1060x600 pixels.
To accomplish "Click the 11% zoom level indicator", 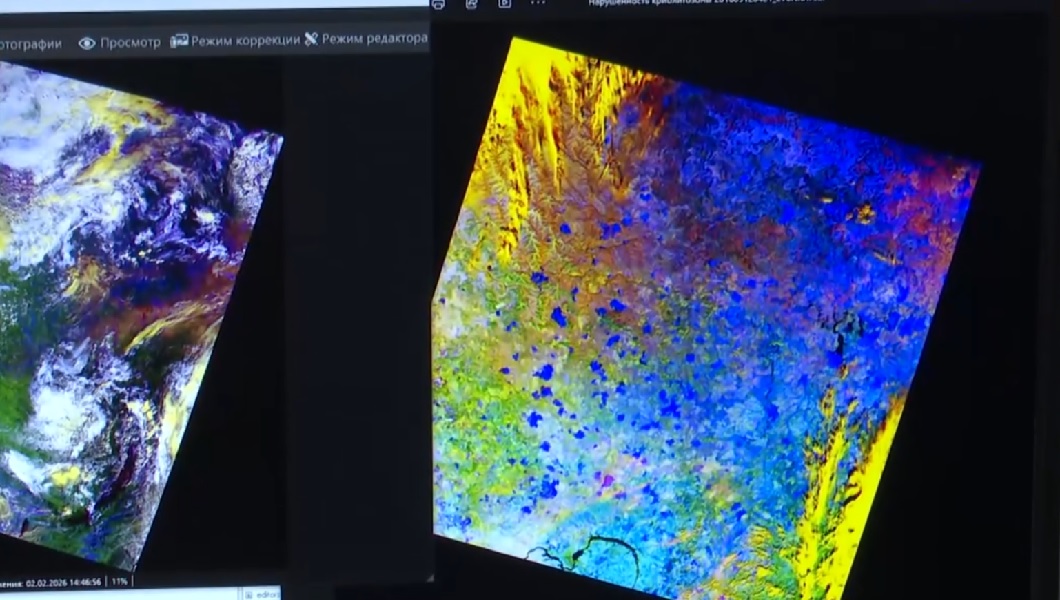I will click(119, 581).
